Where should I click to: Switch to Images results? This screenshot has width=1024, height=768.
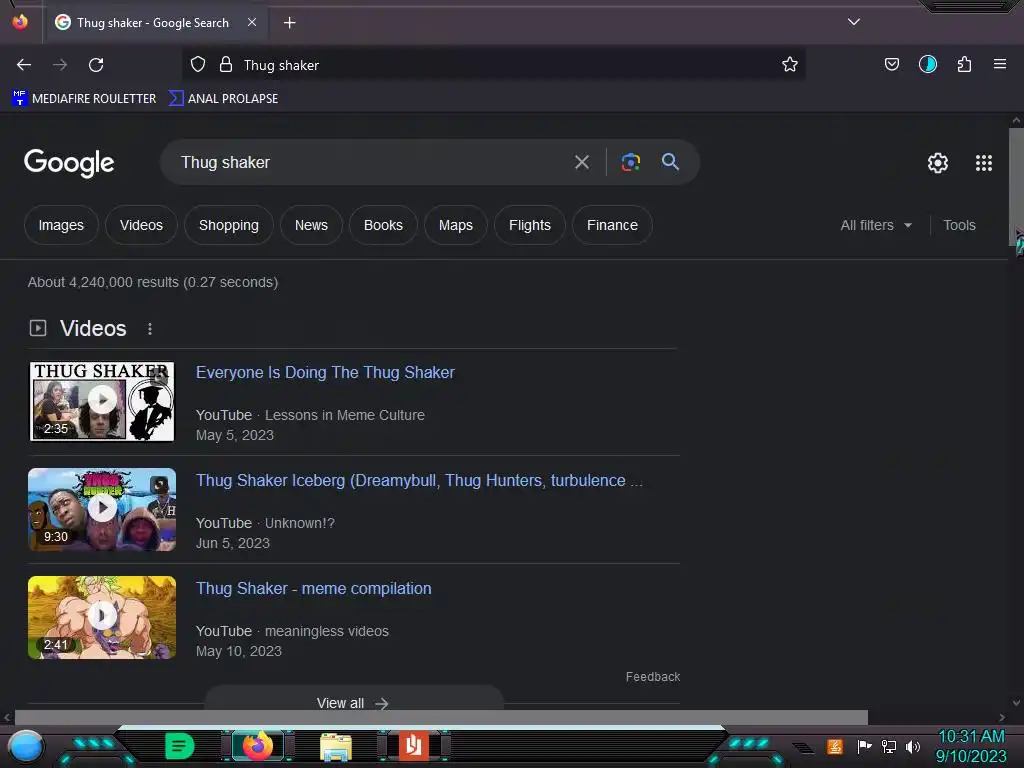pyautogui.click(x=61, y=225)
